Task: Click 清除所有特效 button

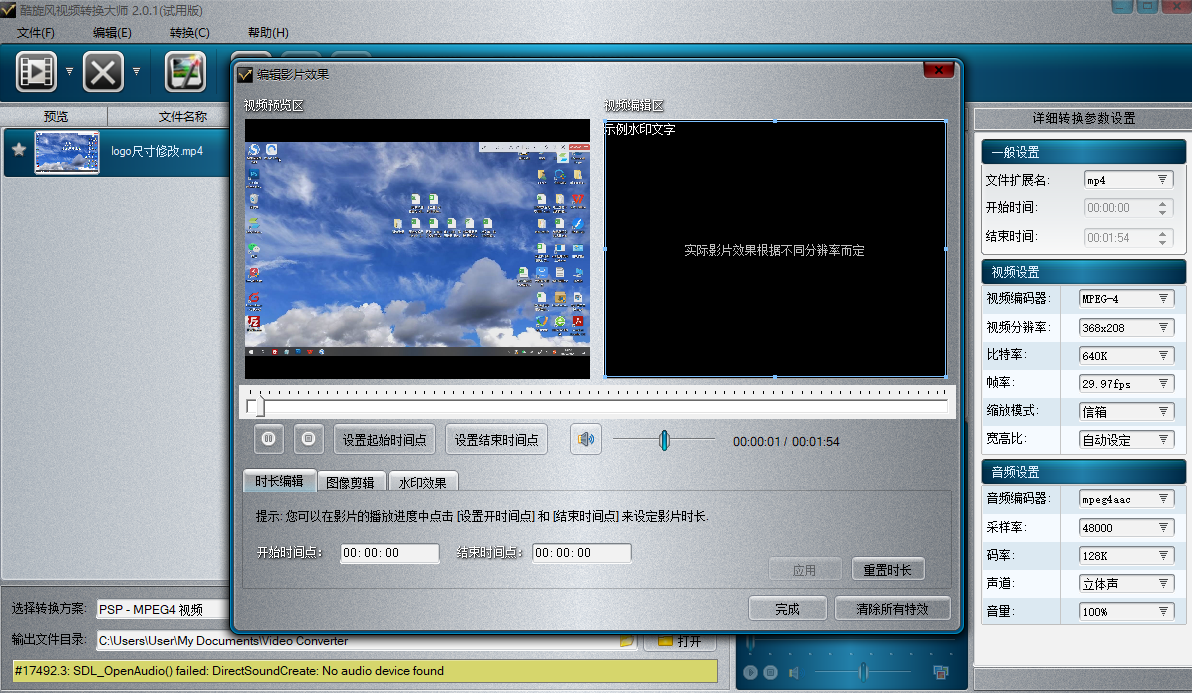Action: [x=892, y=609]
